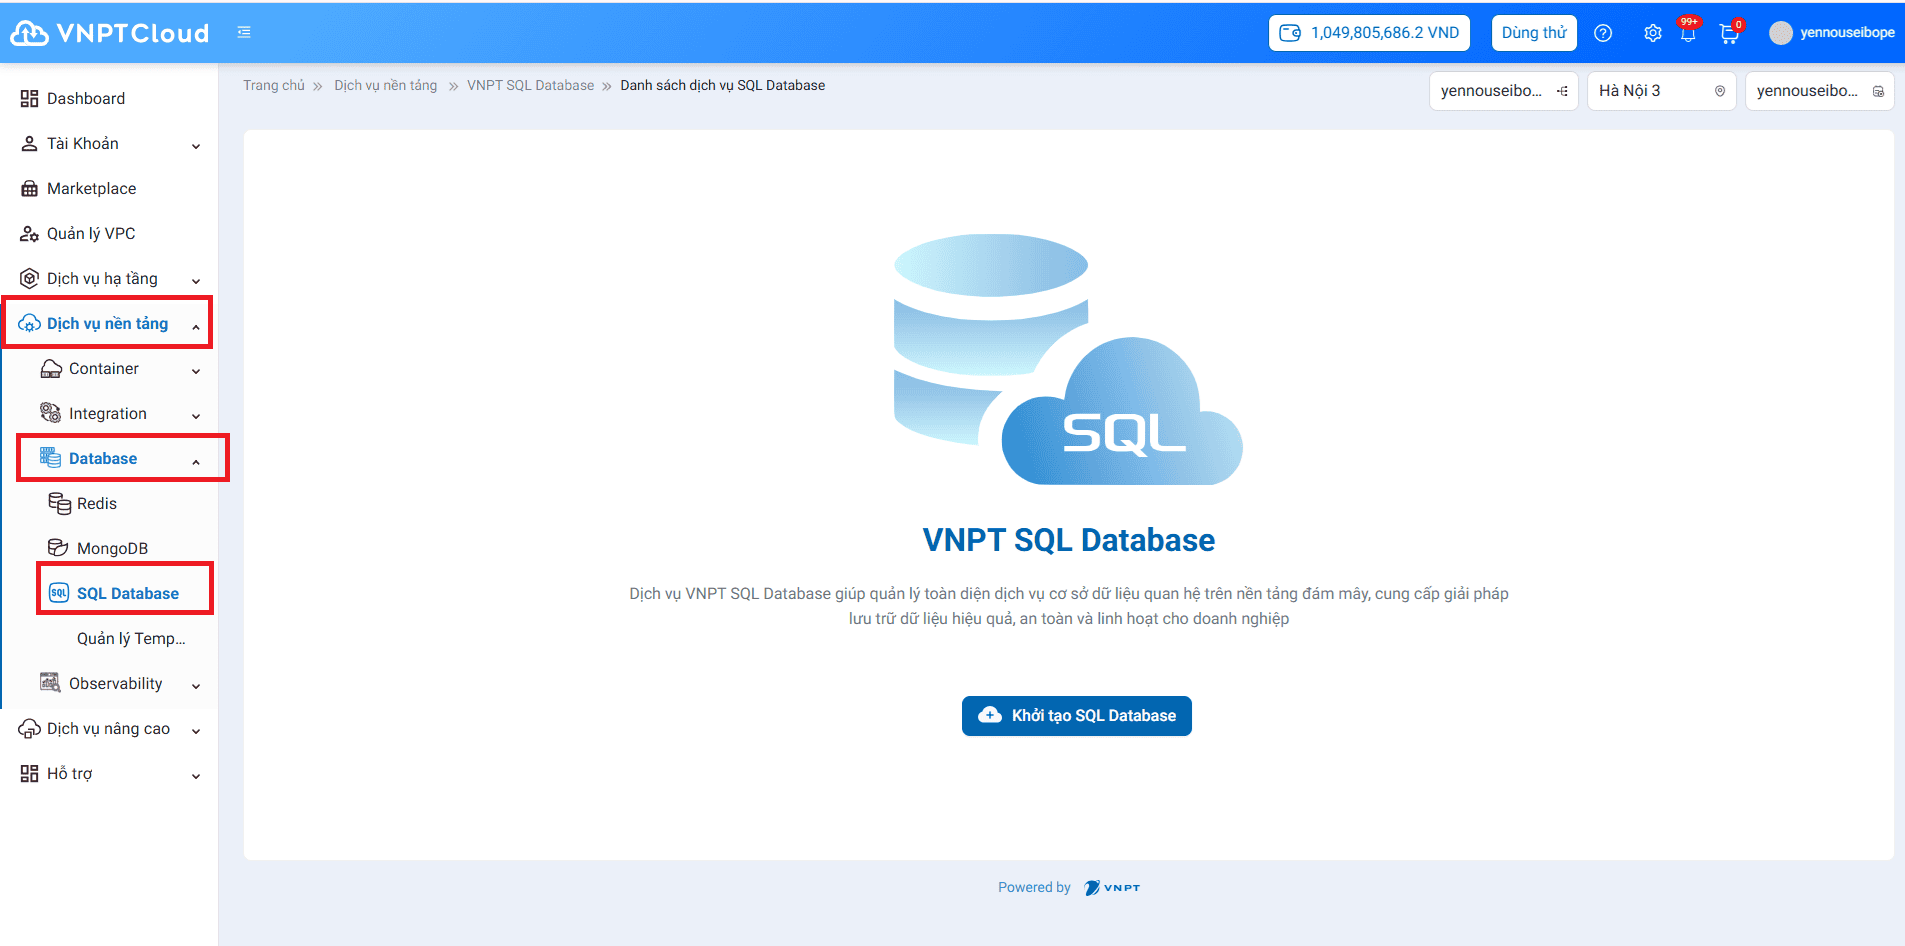Go to Marketplace page
The height and width of the screenshot is (946, 1905).
click(91, 189)
